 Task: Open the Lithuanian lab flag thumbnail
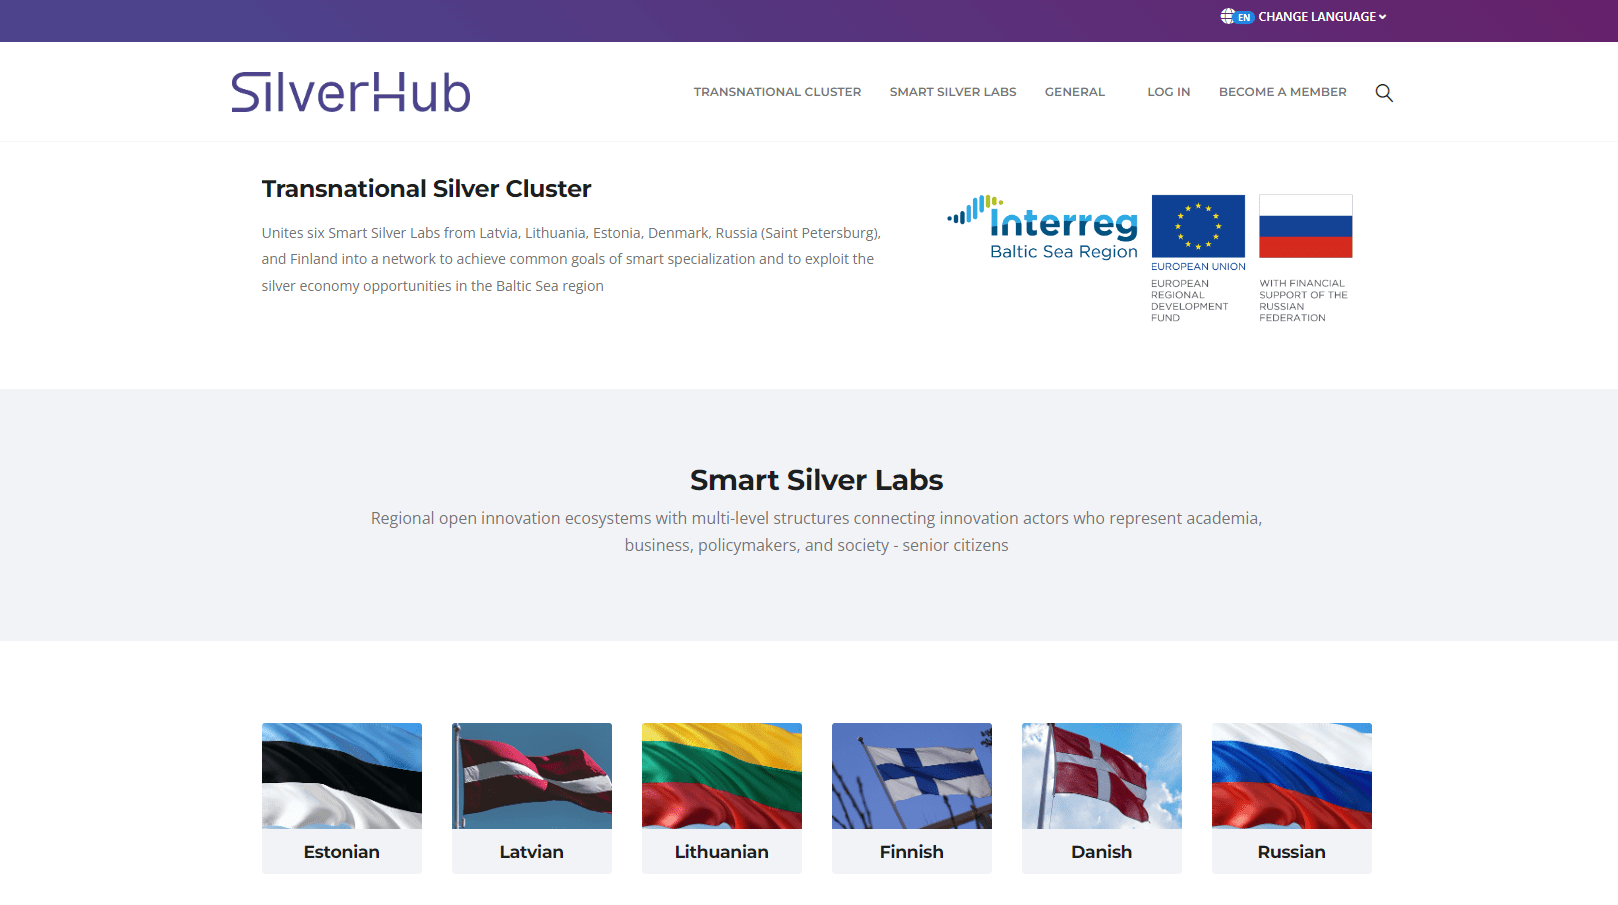point(722,776)
